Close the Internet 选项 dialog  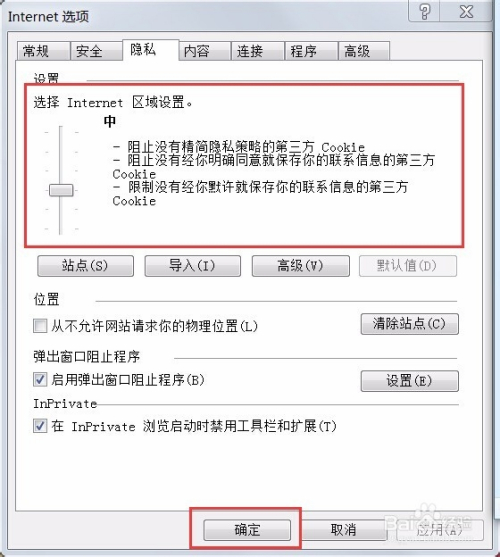466,11
